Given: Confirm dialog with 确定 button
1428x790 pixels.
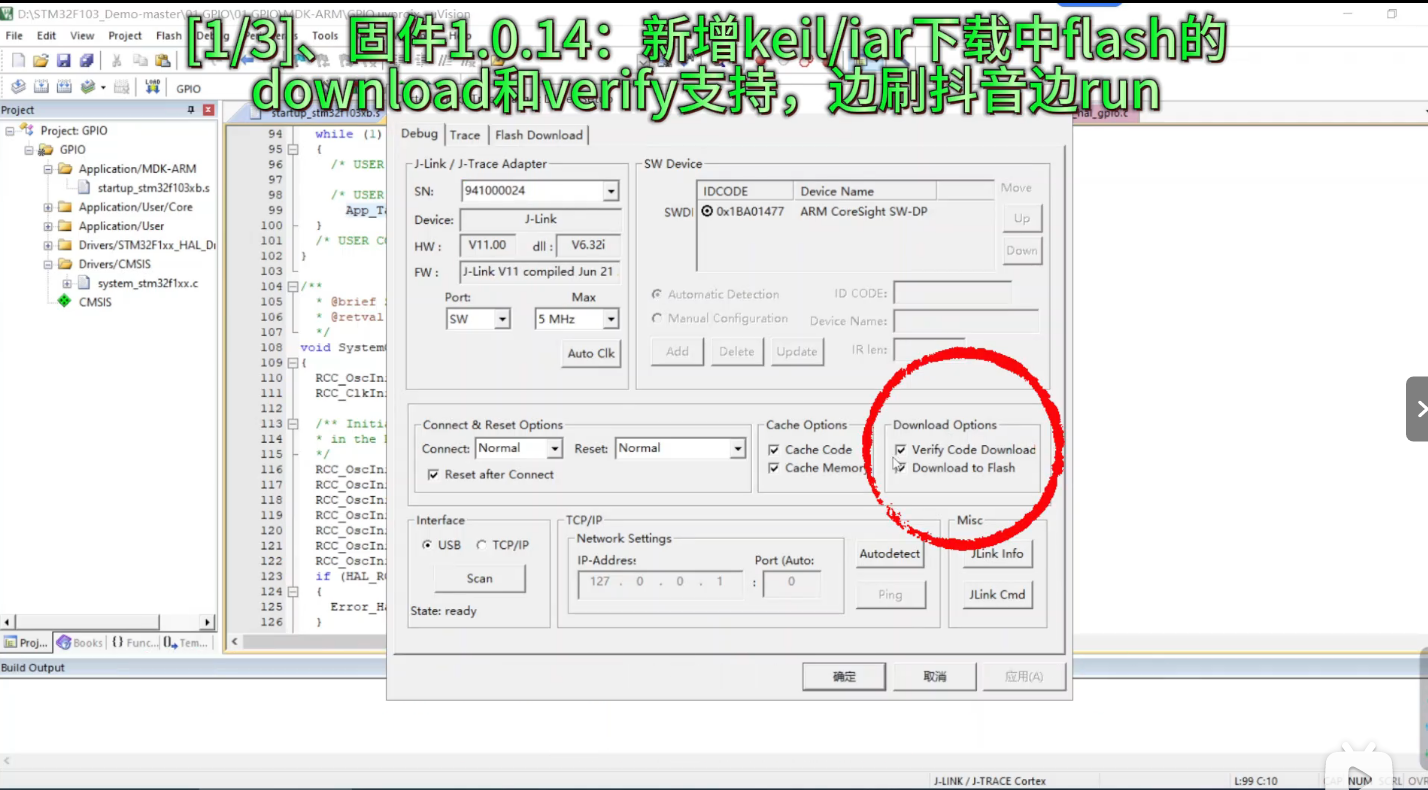Looking at the screenshot, I should tap(844, 677).
